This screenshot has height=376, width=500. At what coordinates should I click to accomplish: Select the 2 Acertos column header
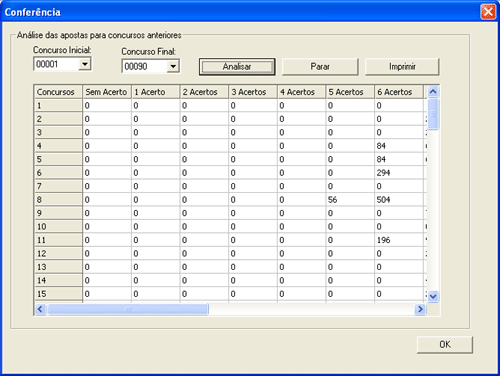tap(204, 92)
